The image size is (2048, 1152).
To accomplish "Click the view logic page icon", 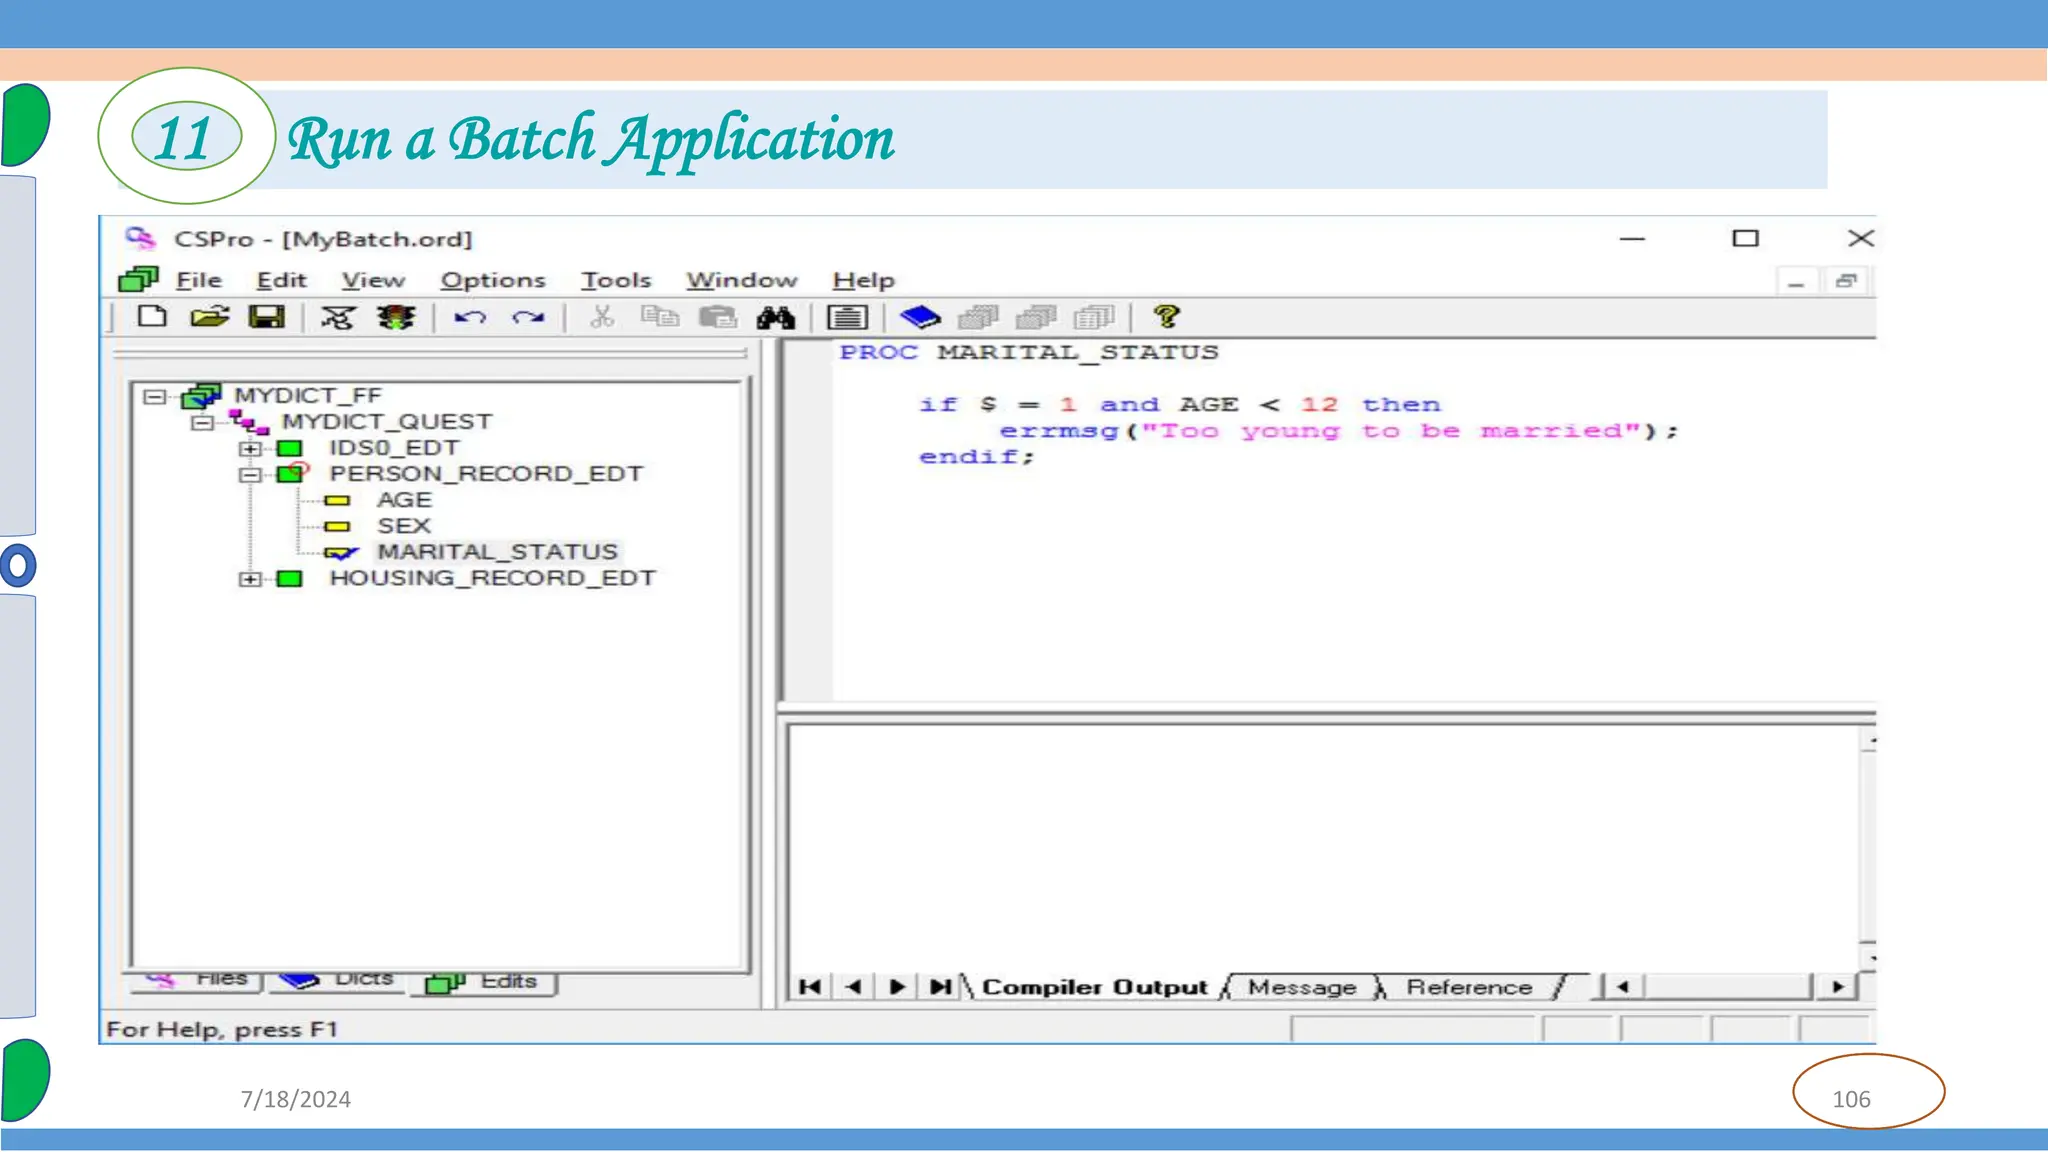I will click(847, 318).
